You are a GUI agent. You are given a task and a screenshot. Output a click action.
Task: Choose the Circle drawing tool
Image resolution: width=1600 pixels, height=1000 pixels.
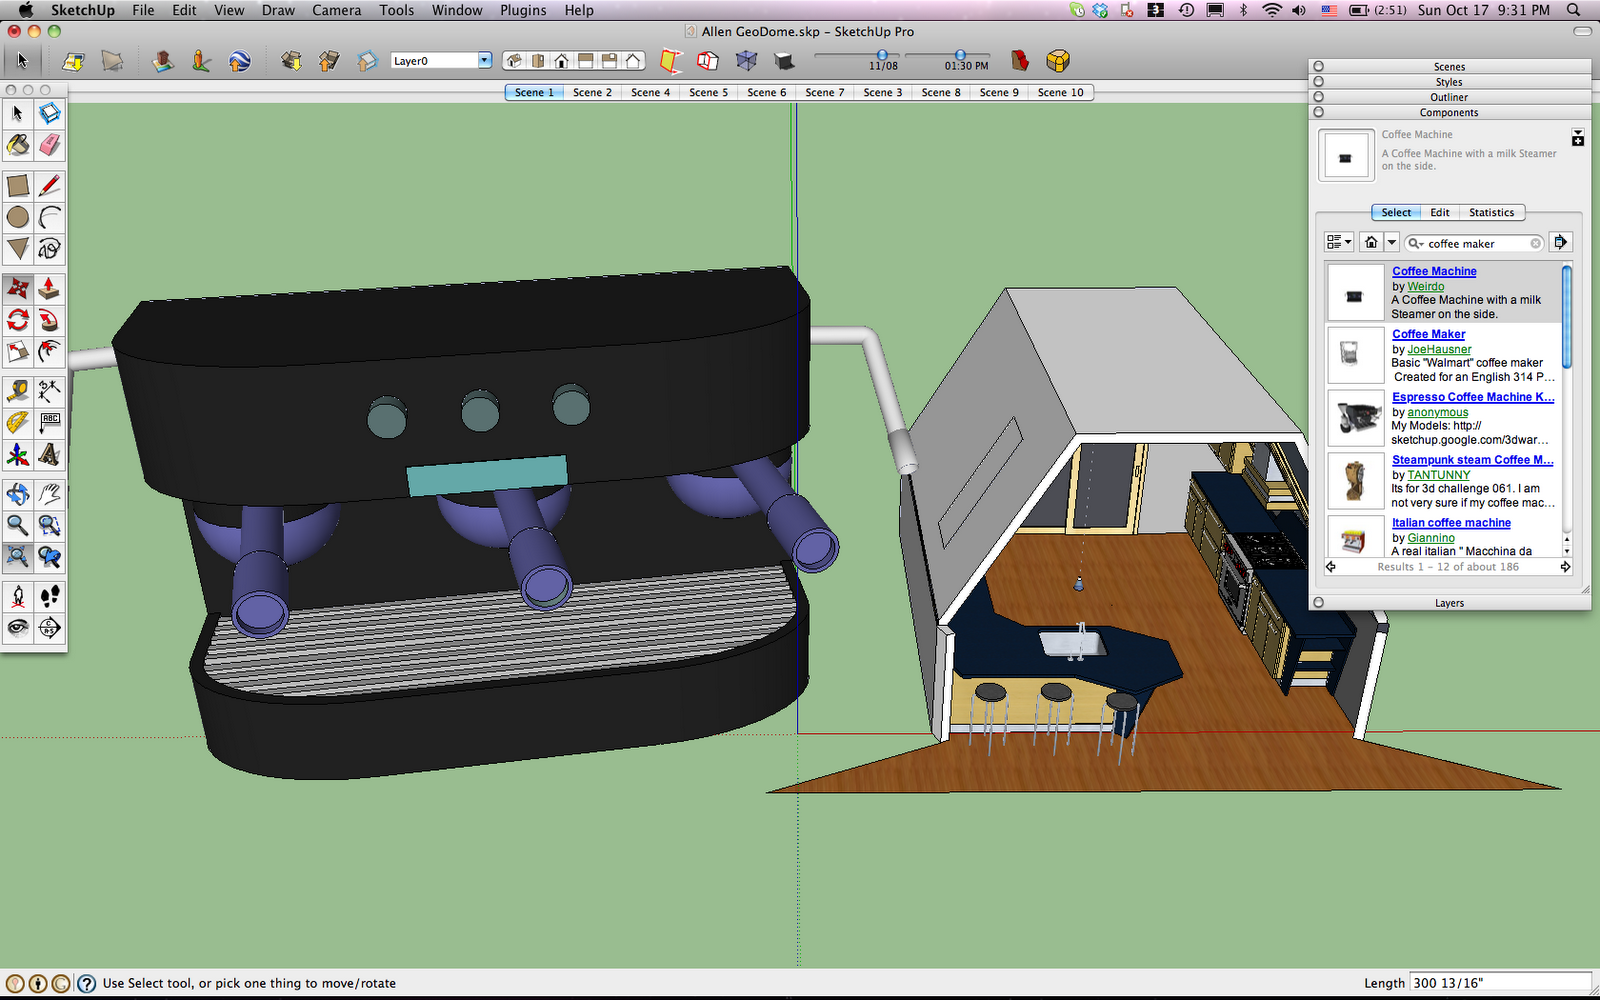point(18,217)
